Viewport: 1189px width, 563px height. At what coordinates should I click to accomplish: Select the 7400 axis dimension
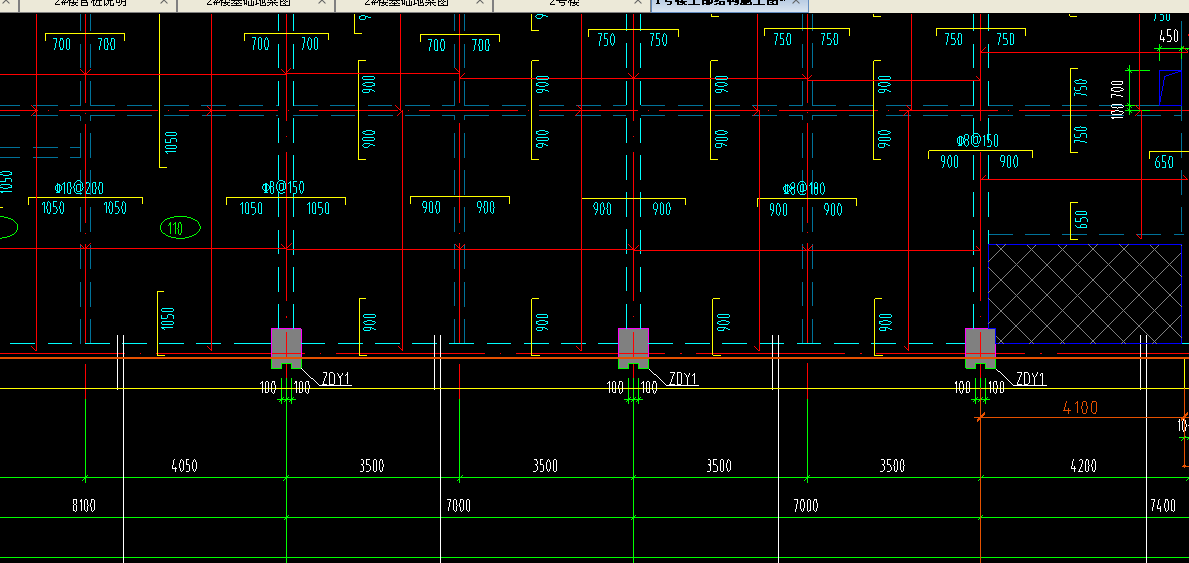[x=1162, y=505]
